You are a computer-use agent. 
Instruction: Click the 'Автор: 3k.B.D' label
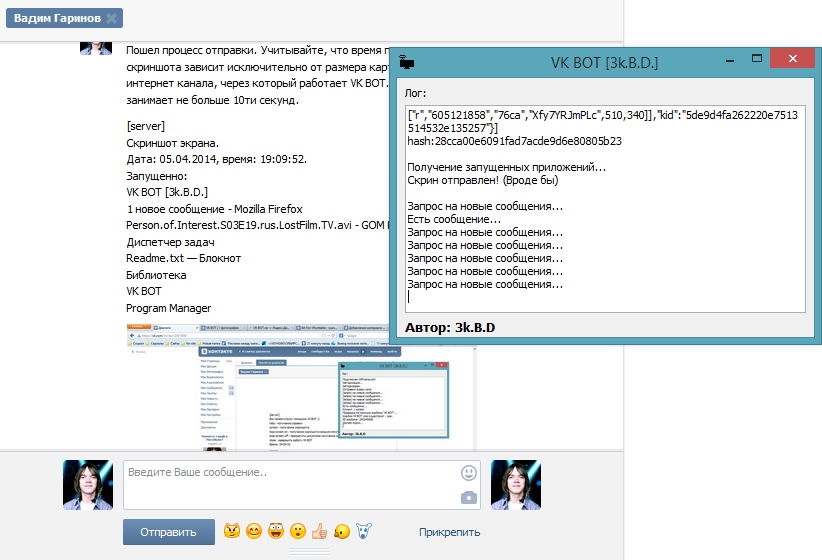[x=450, y=328]
